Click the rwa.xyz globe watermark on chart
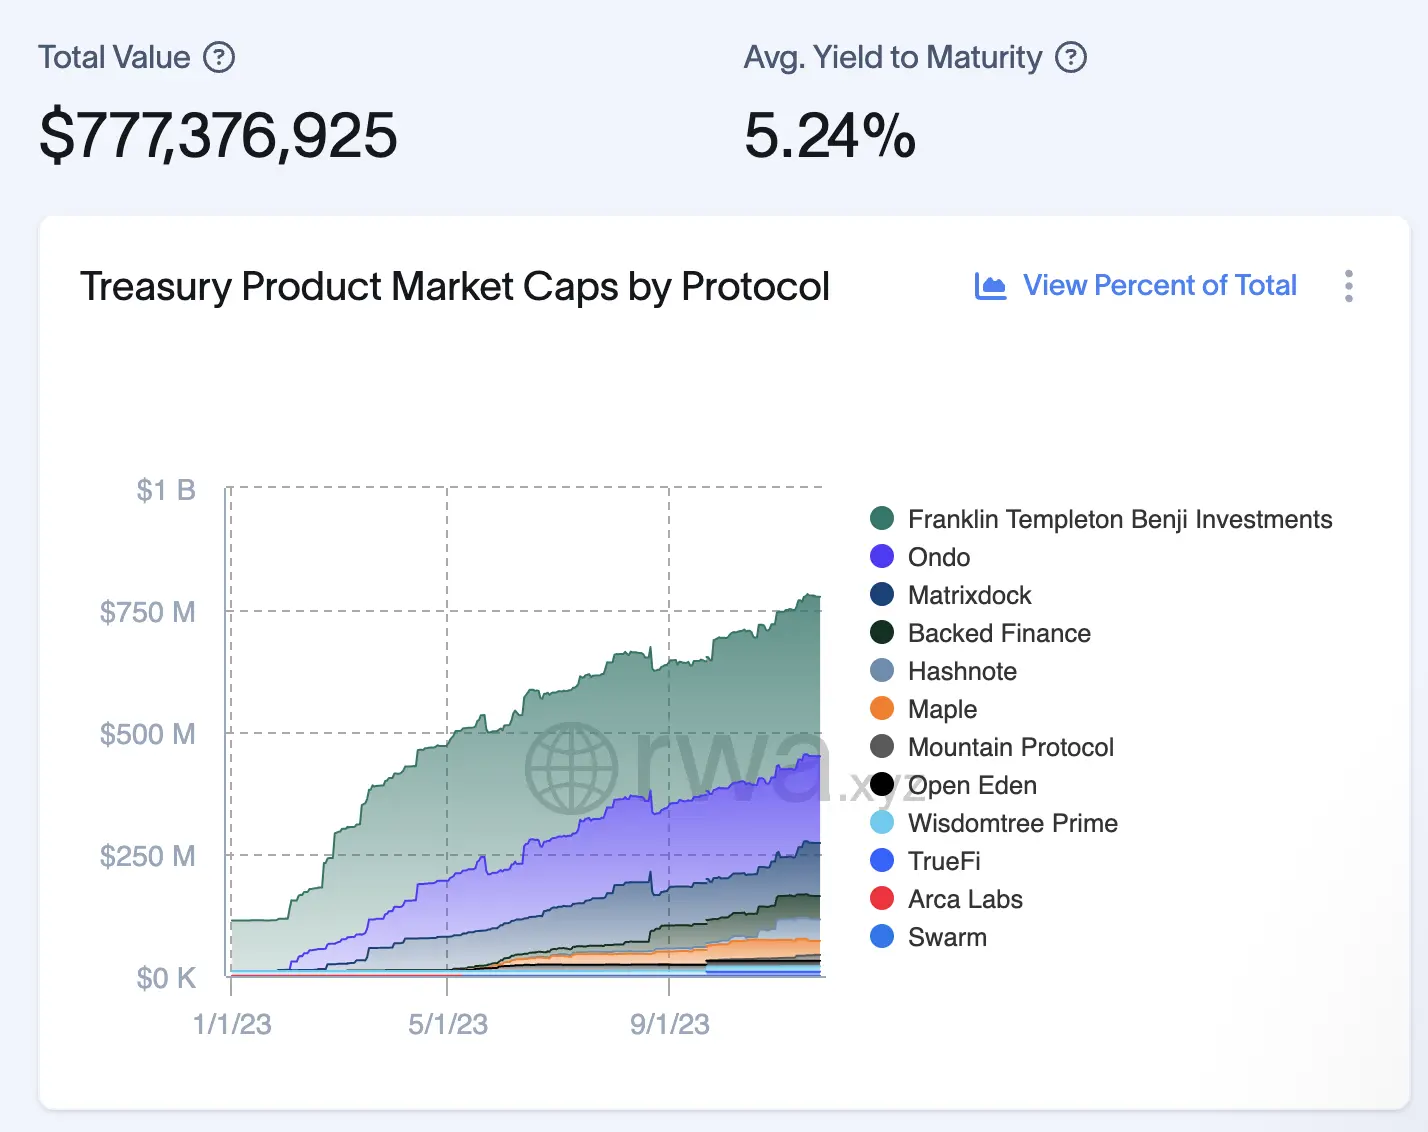Screen dimensions: 1428x1132 pos(572,768)
